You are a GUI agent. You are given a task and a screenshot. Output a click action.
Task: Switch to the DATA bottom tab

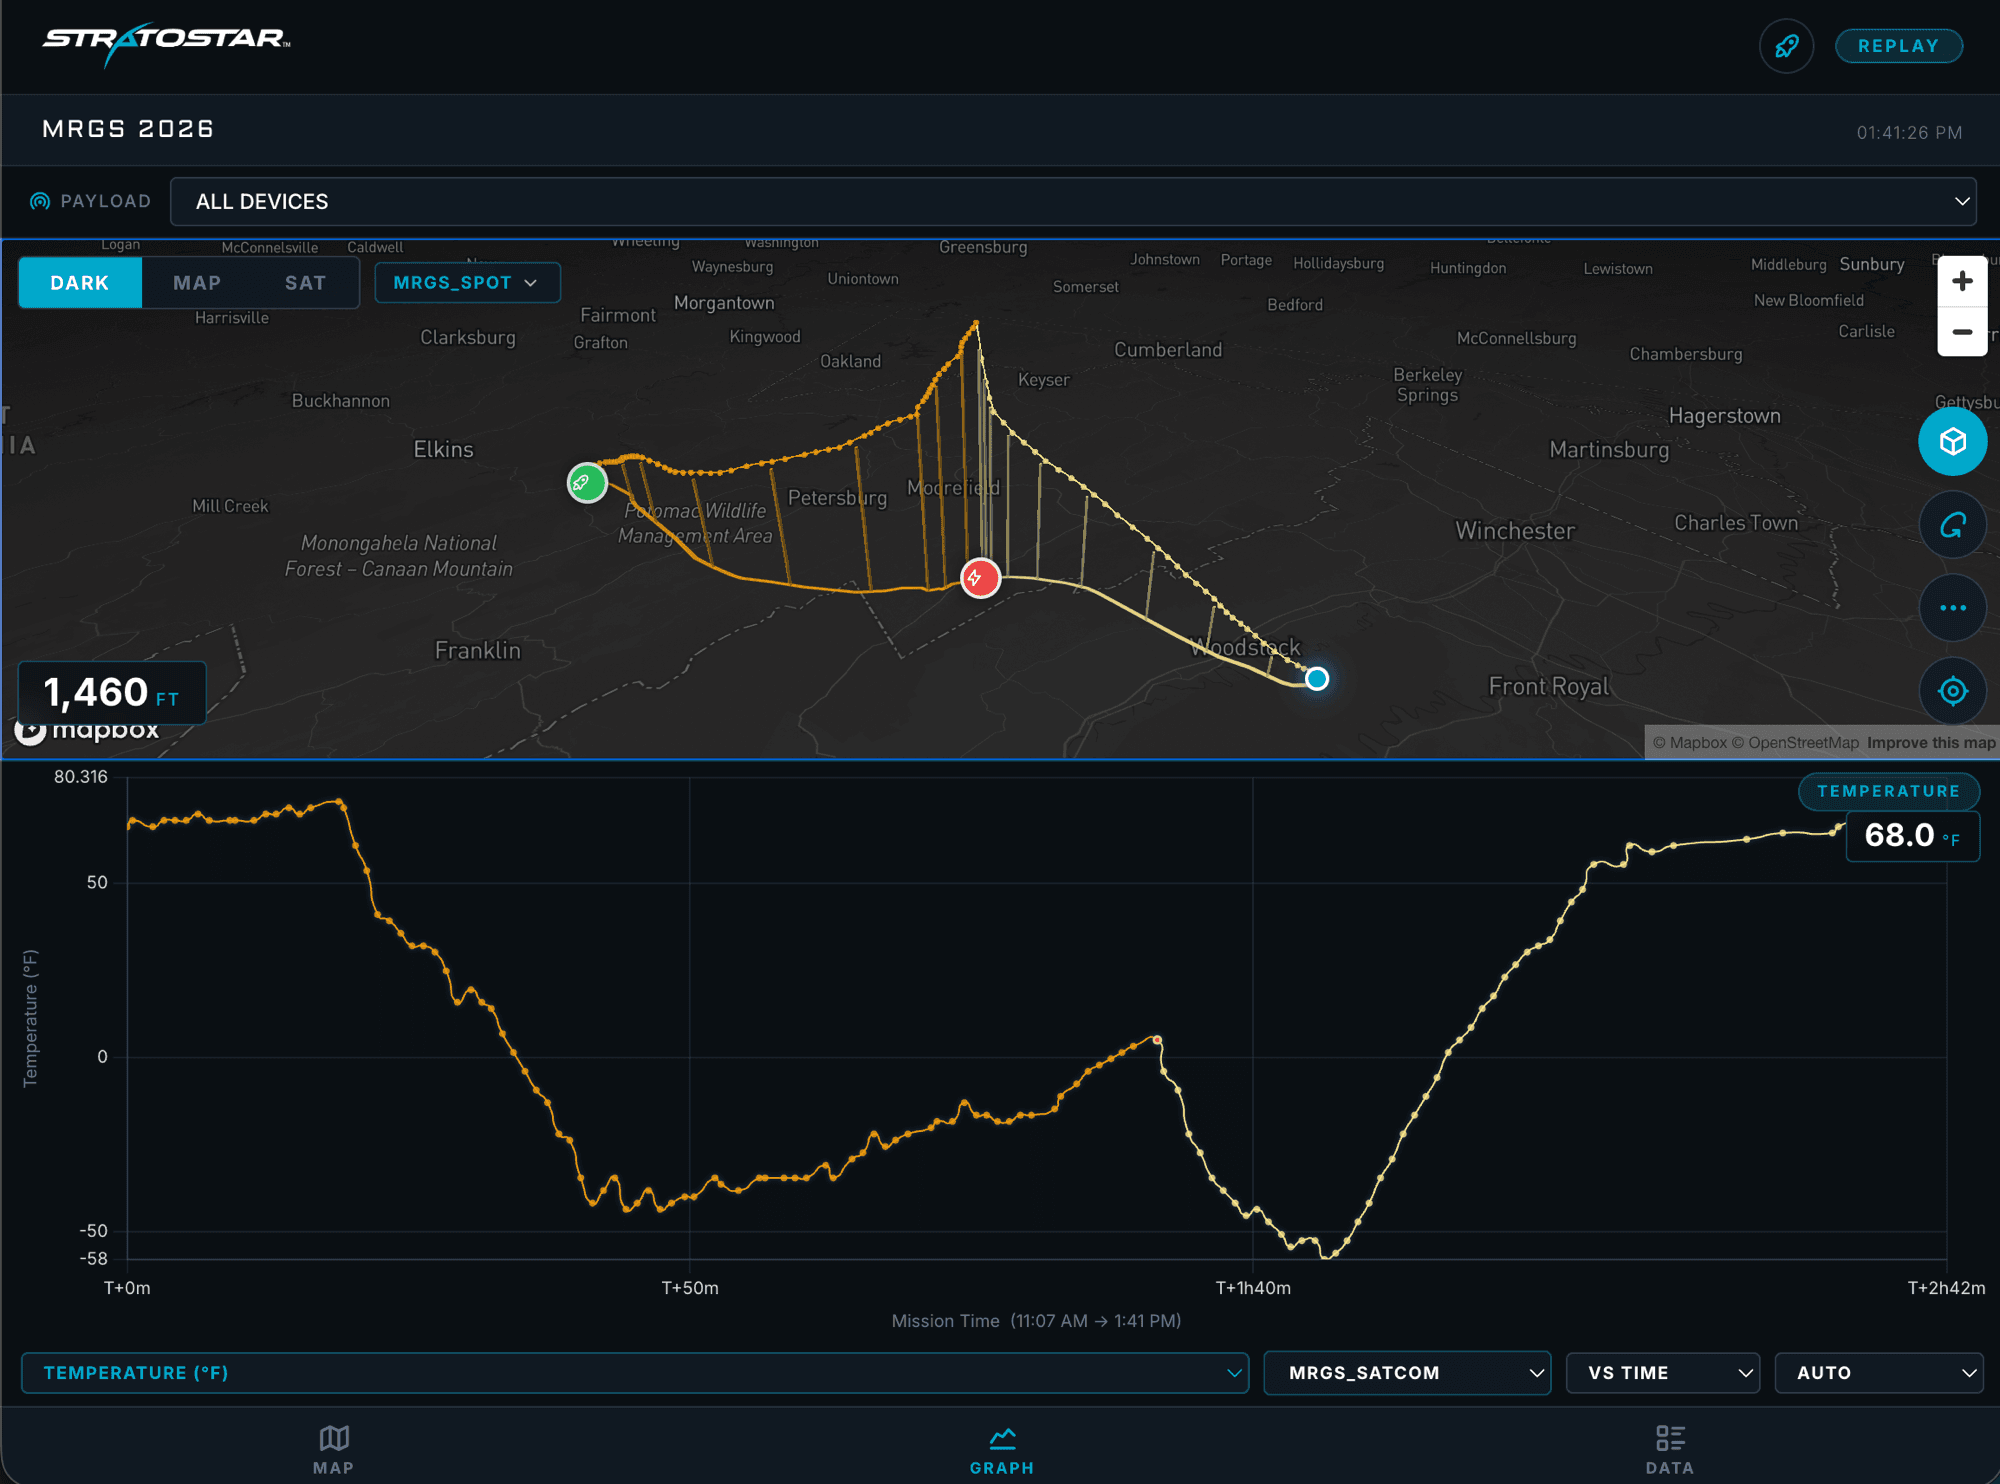tap(1669, 1450)
